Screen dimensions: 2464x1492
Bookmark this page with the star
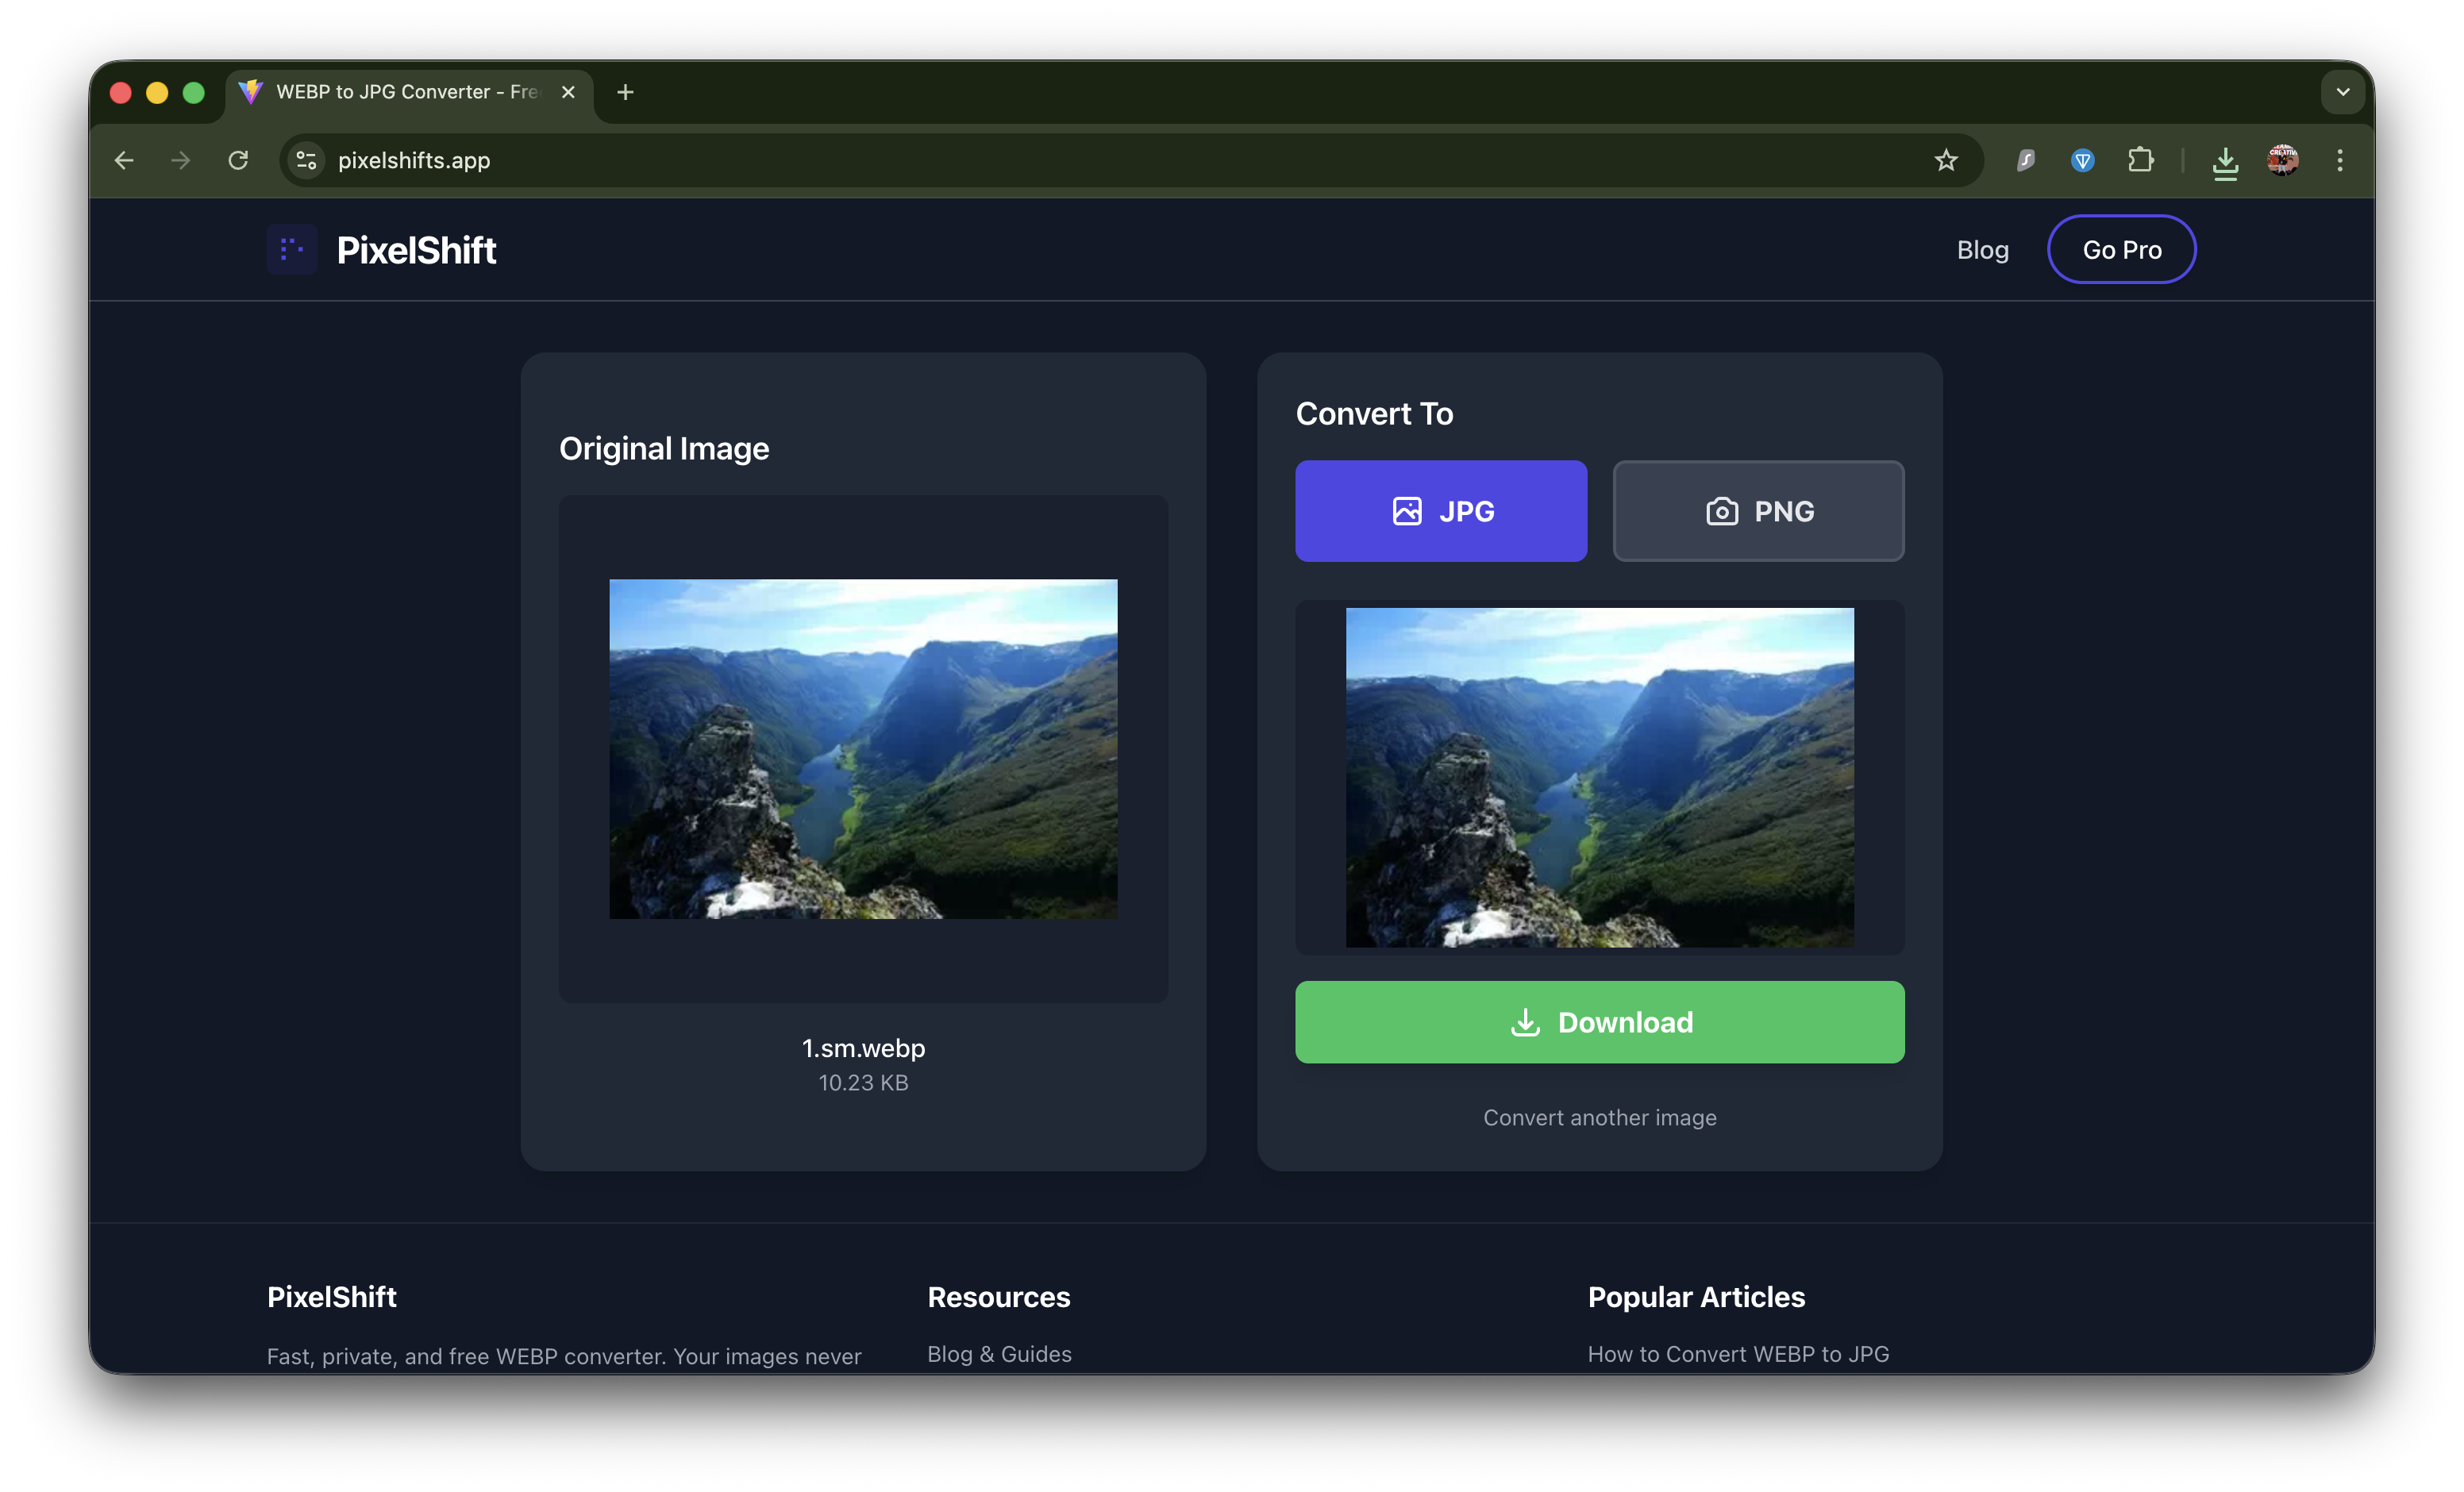pos(1946,160)
